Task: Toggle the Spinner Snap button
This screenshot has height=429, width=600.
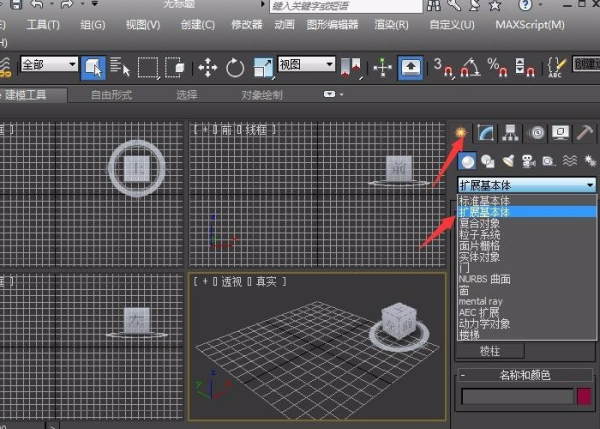Action: click(x=525, y=68)
